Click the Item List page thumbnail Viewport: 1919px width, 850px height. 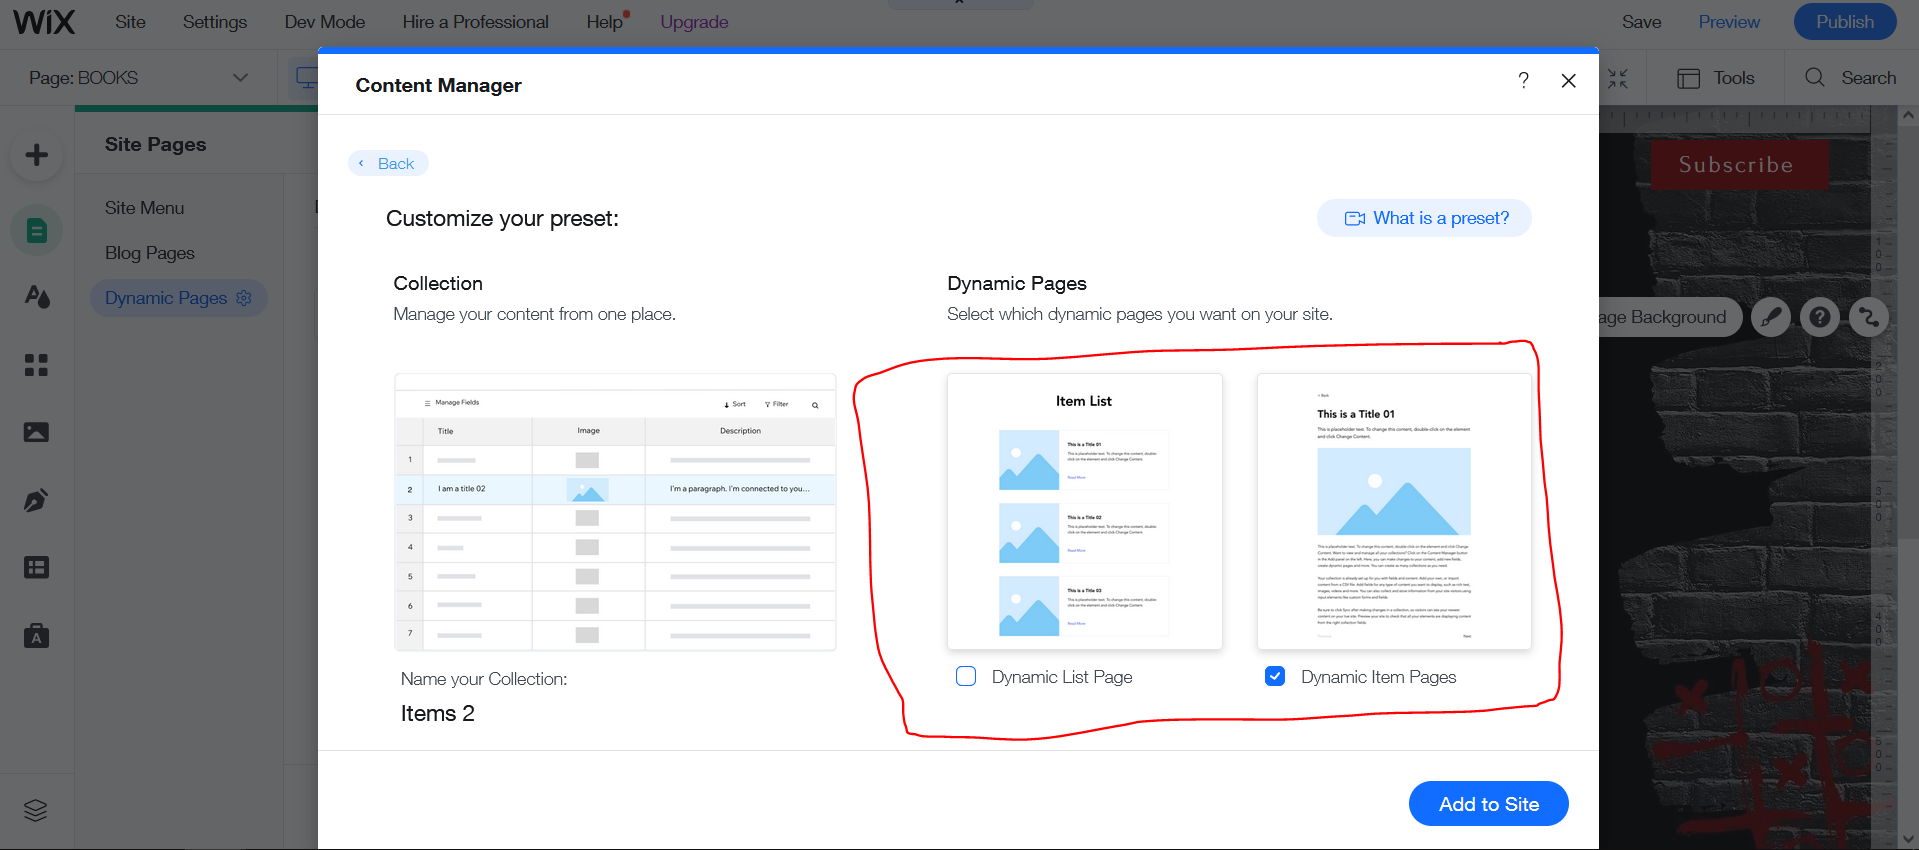tap(1085, 512)
